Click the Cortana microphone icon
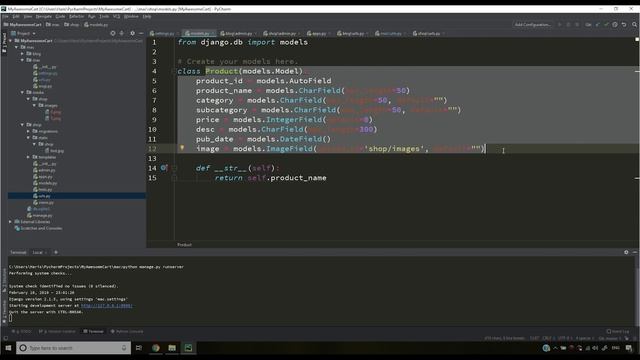640x360 pixels. (x=124, y=348)
